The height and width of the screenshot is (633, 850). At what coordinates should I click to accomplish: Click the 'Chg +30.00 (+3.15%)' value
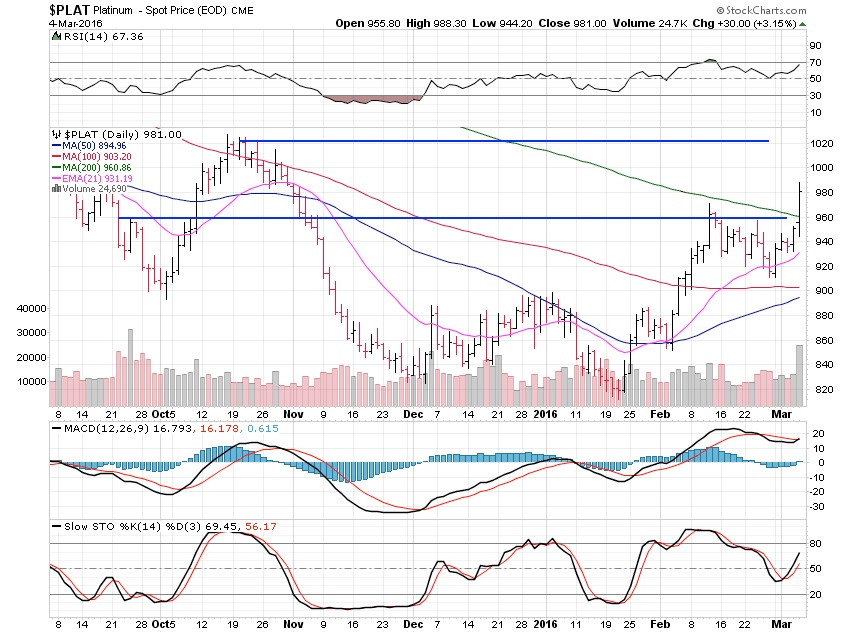click(745, 23)
